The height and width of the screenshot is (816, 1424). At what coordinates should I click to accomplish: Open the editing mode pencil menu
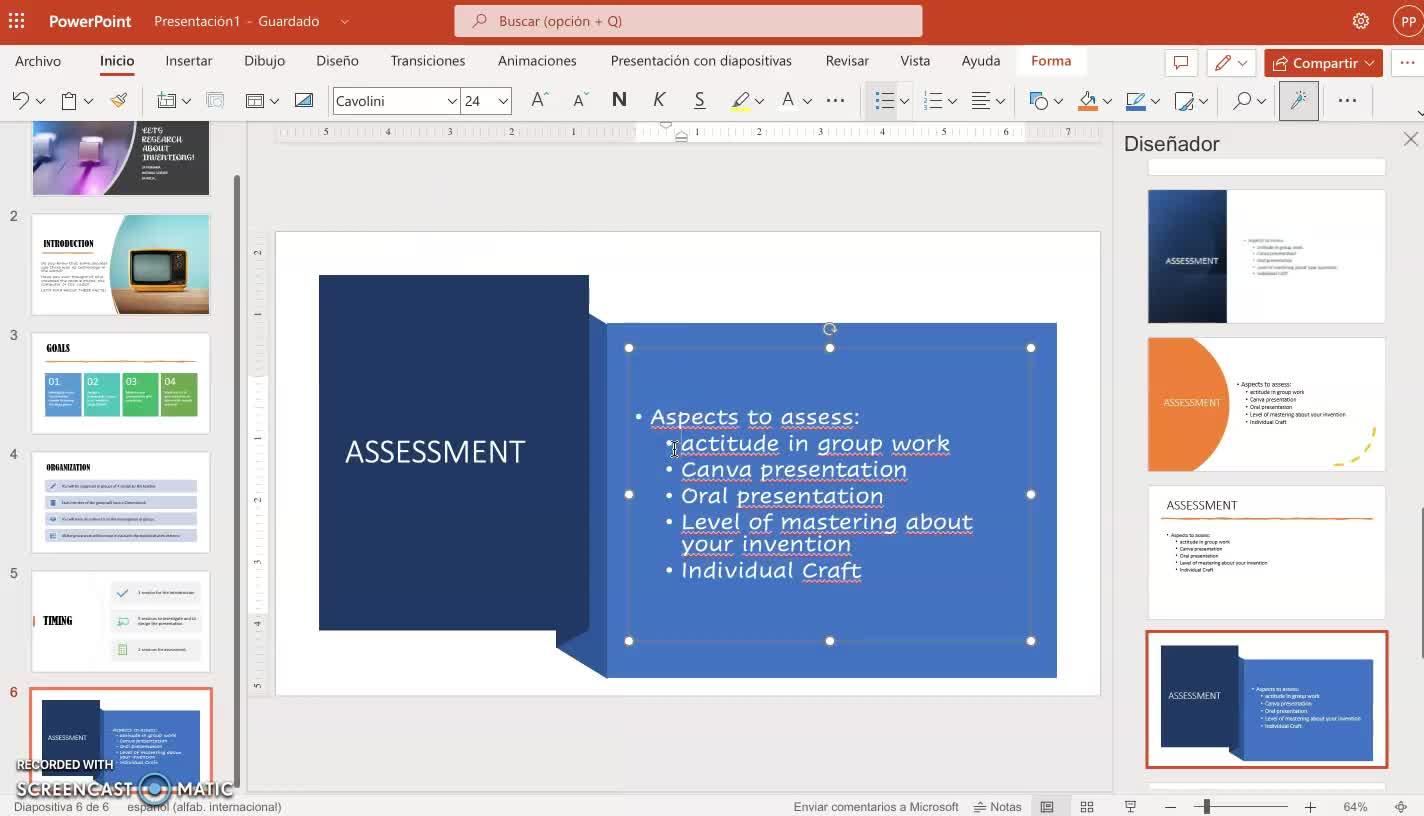tap(1231, 63)
